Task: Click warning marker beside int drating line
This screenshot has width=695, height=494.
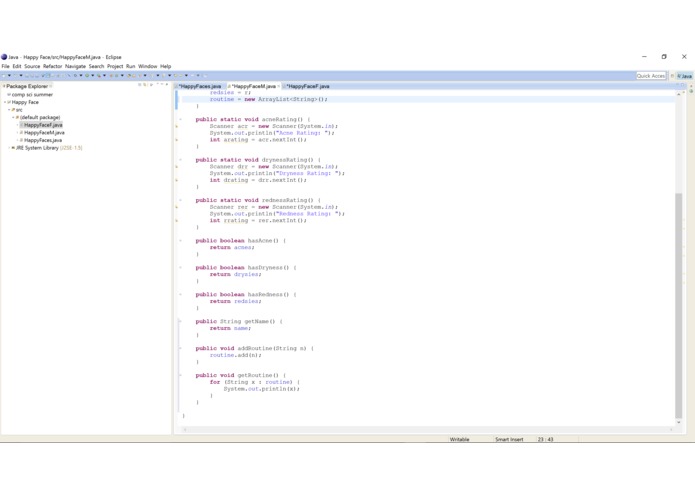Action: 177,180
